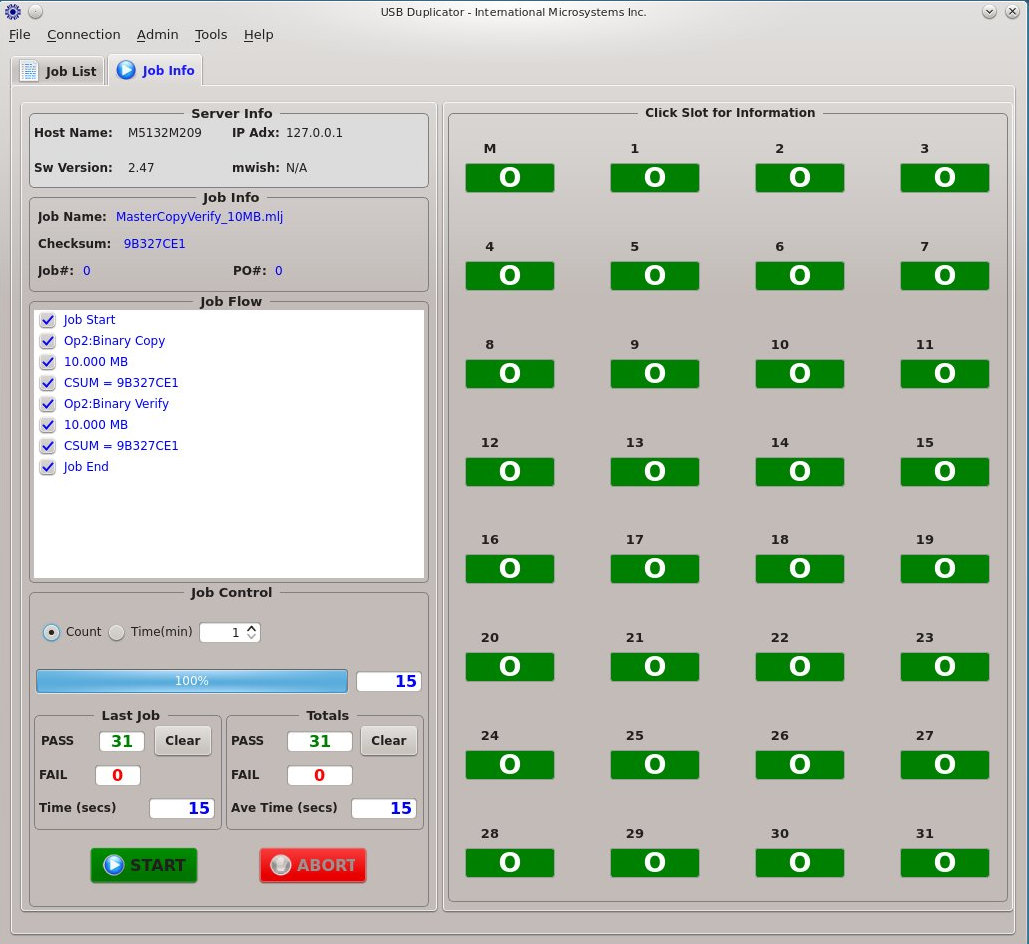This screenshot has width=1029, height=944.
Task: Click the elapsed time field beside progress bar
Action: coord(388,681)
